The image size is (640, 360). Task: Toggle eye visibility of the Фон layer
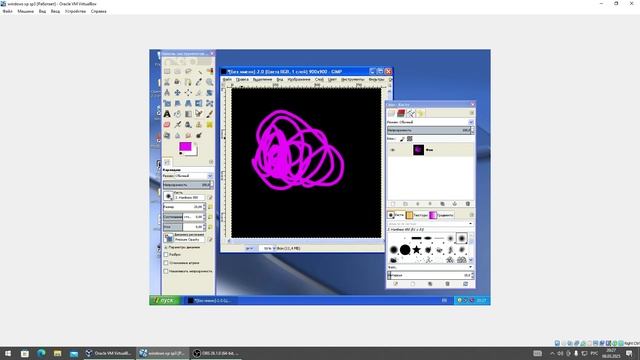(393, 150)
